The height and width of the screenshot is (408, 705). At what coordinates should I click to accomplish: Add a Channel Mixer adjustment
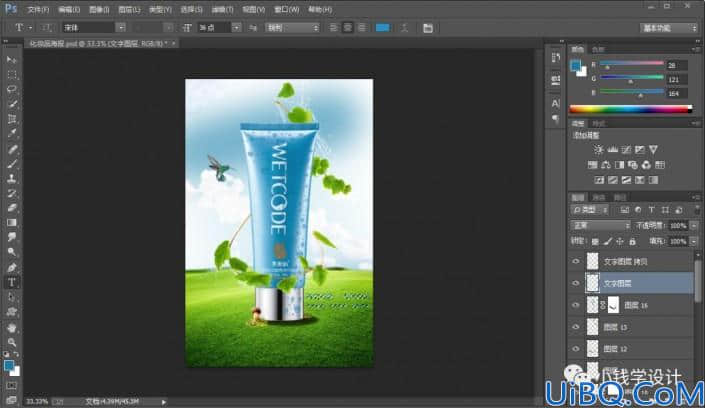pos(646,165)
